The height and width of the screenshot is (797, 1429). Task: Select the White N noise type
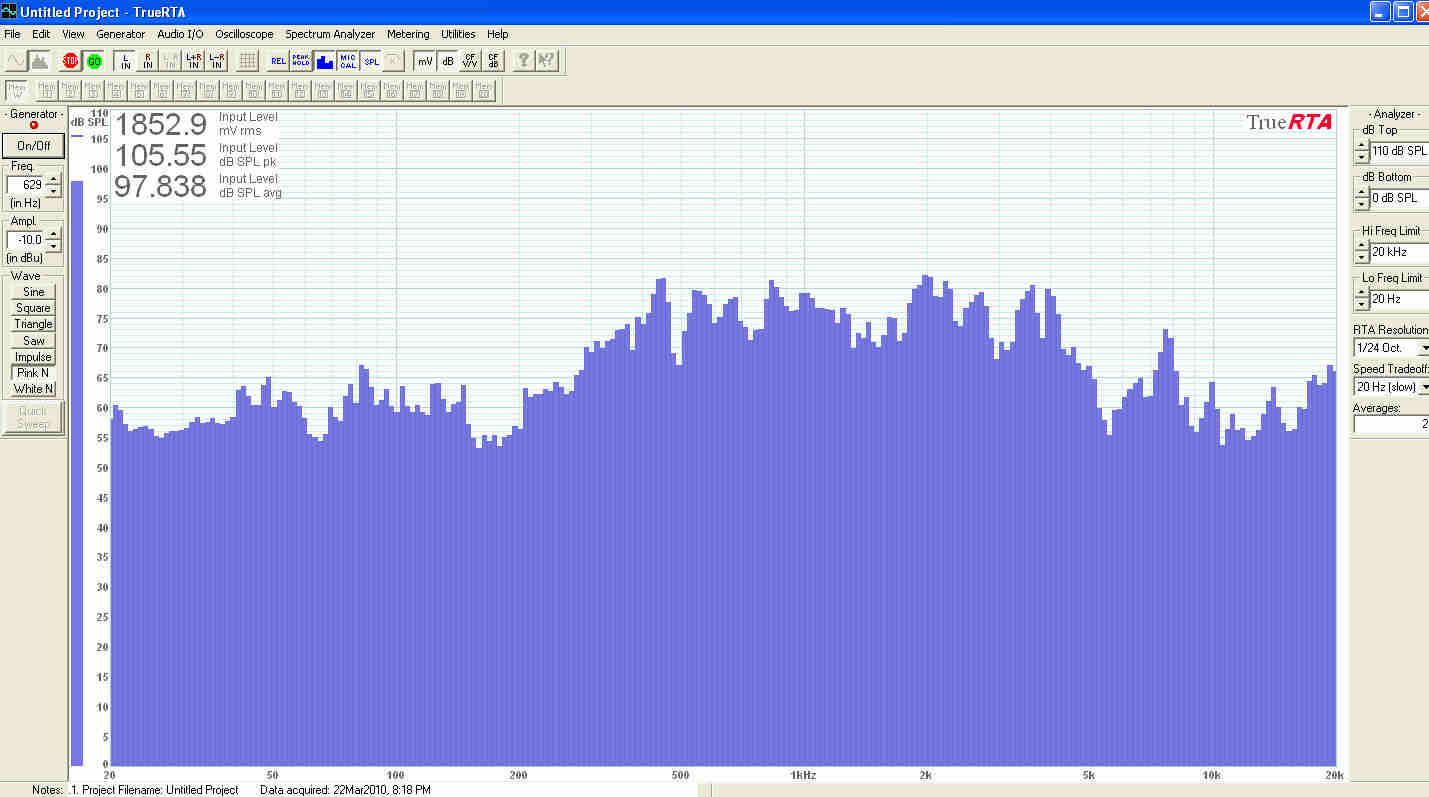pos(33,389)
